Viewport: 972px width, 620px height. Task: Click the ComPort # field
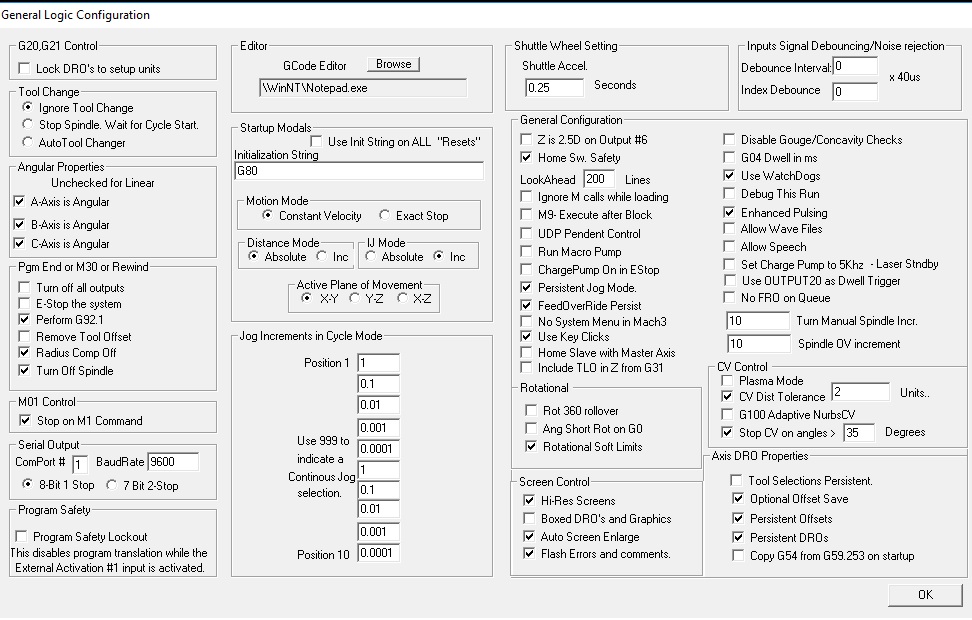point(80,464)
